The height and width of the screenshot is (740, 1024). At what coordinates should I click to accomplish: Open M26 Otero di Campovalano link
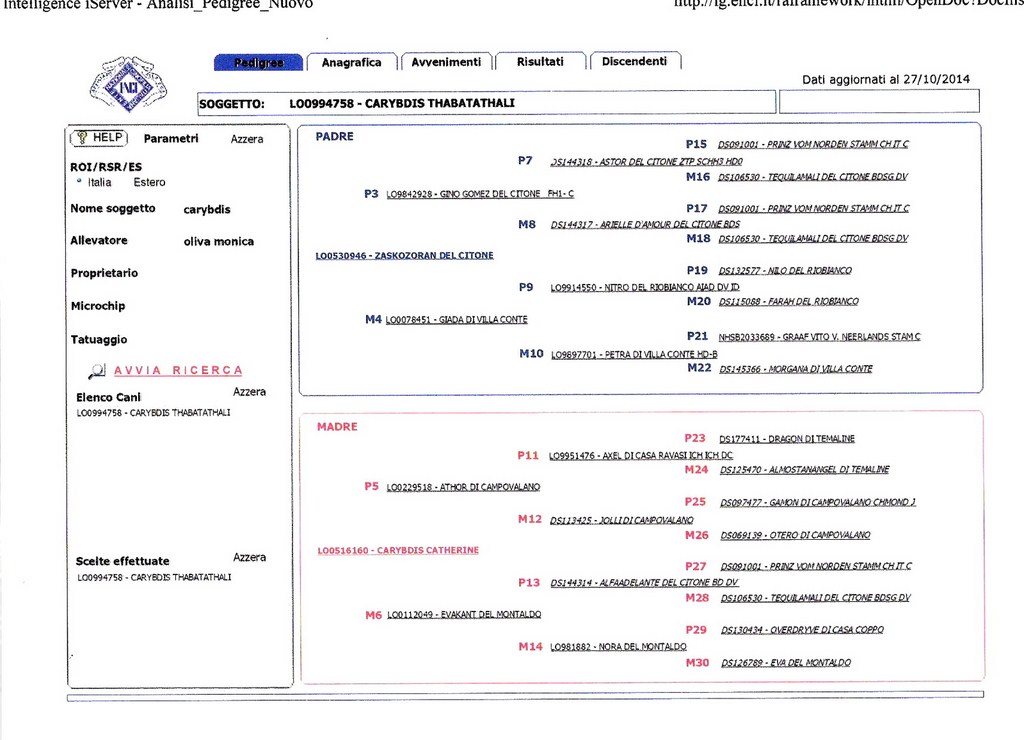795,535
